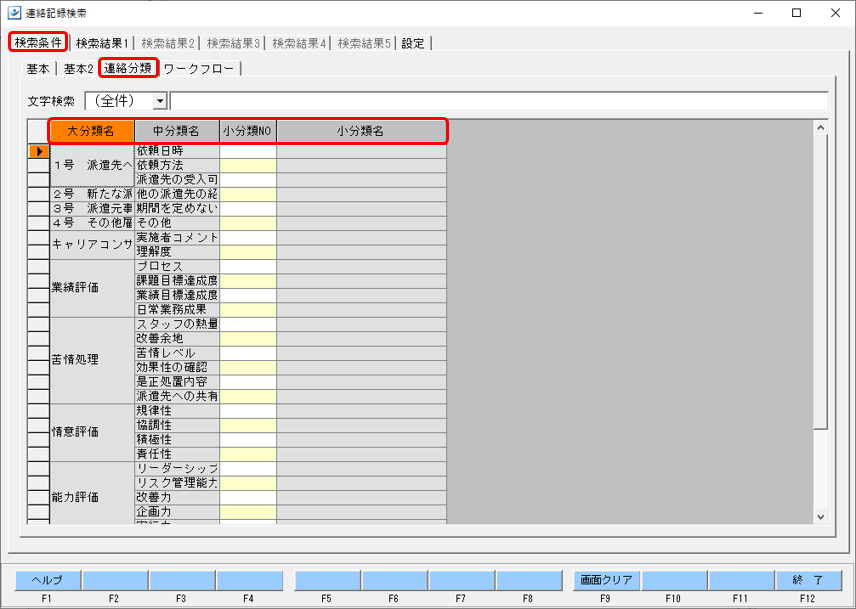856x609 pixels.
Task: Click the 苦情処理 major category cell
Action: pos(92,361)
